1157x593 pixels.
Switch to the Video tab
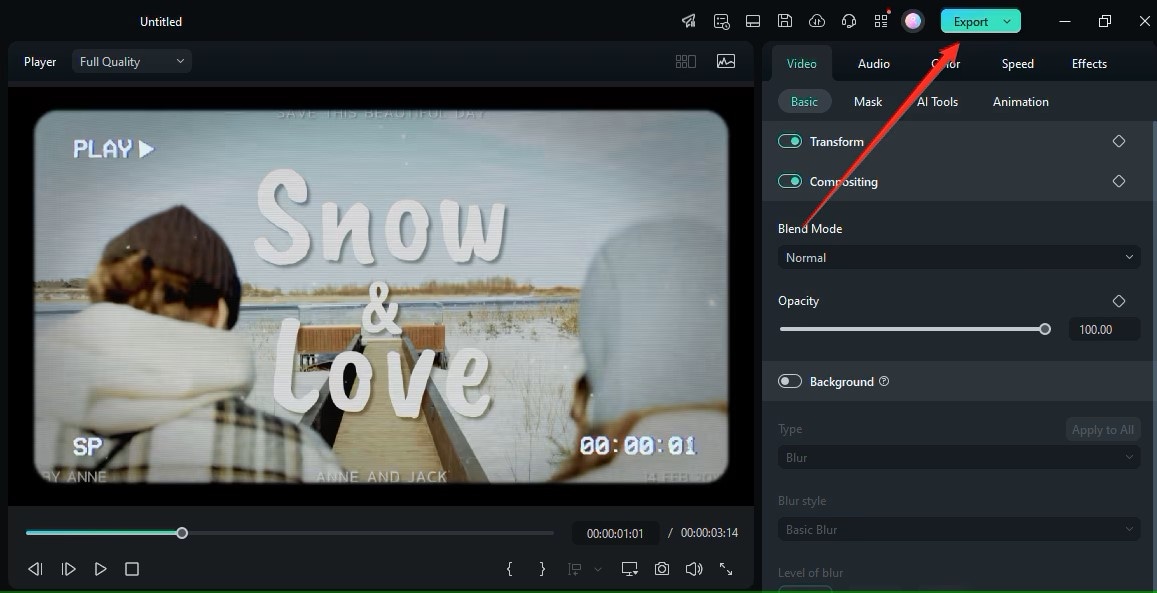click(x=801, y=63)
